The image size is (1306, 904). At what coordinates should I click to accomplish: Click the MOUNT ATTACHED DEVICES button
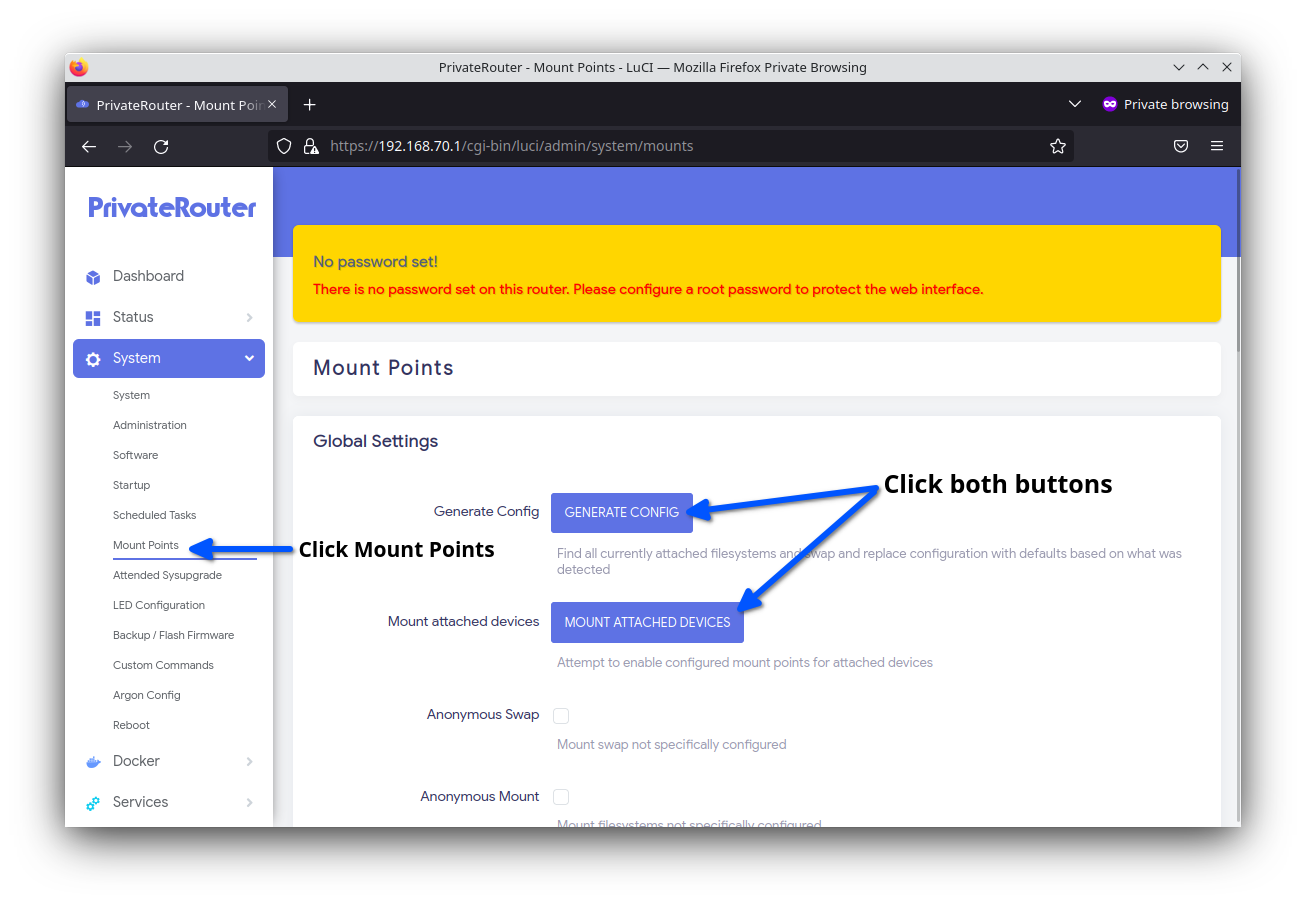coord(647,622)
